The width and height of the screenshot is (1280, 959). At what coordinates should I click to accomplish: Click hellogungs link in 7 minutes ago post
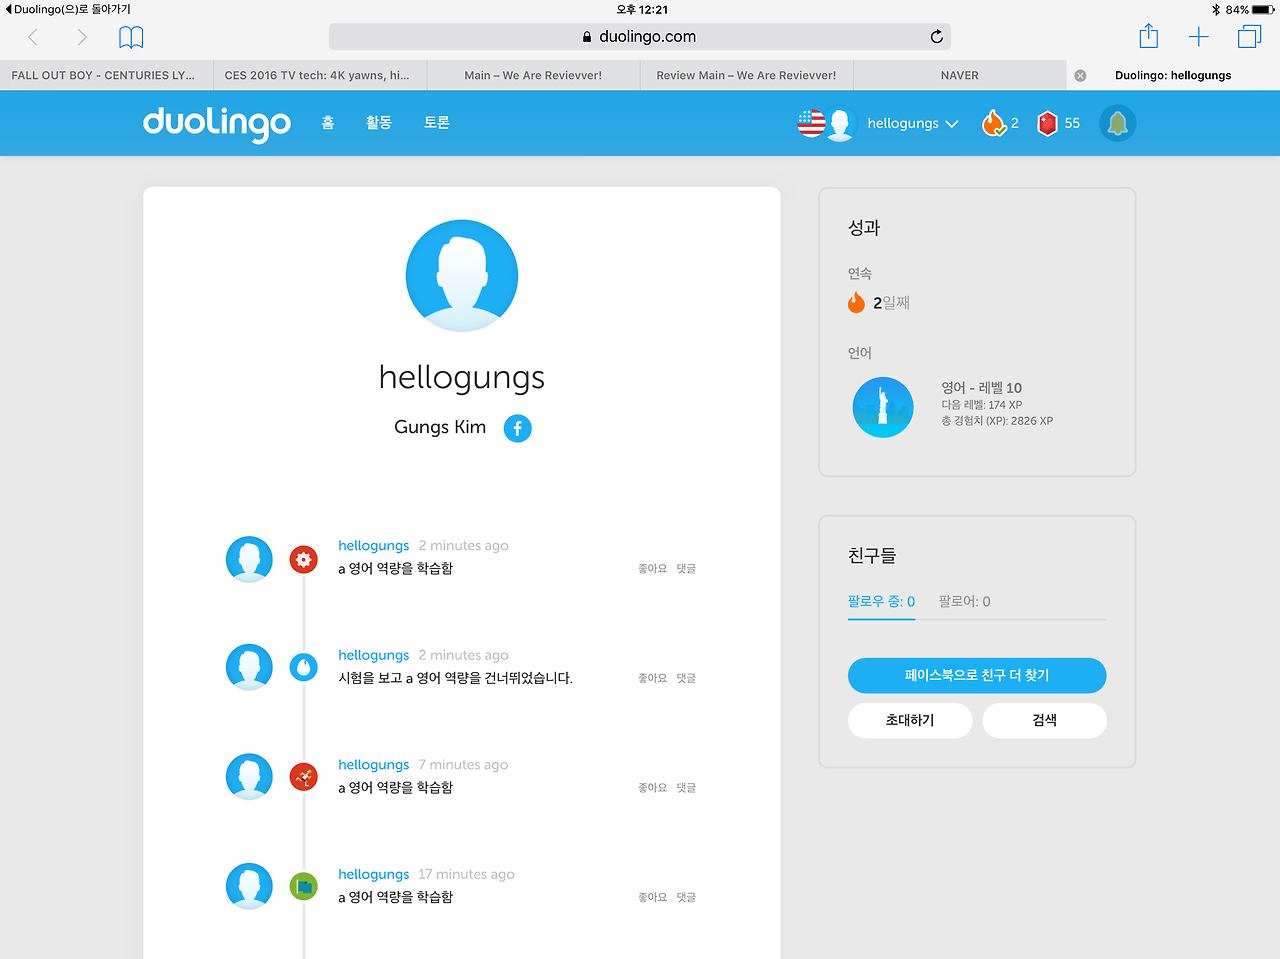(374, 764)
